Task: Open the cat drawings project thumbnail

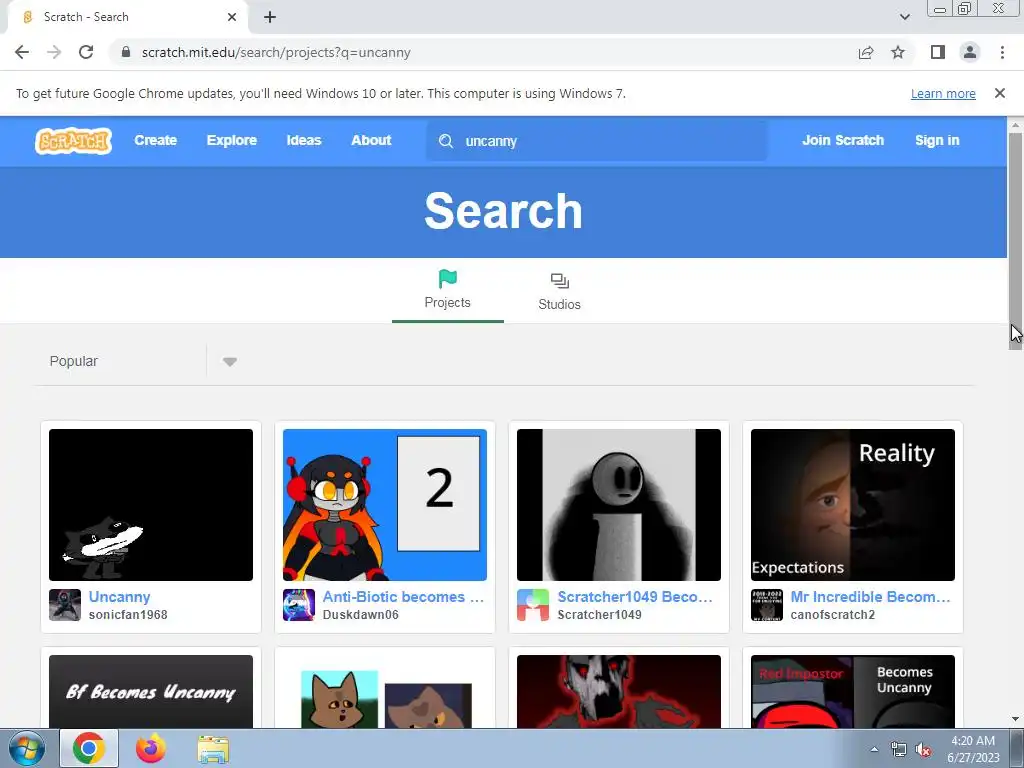Action: [385, 692]
